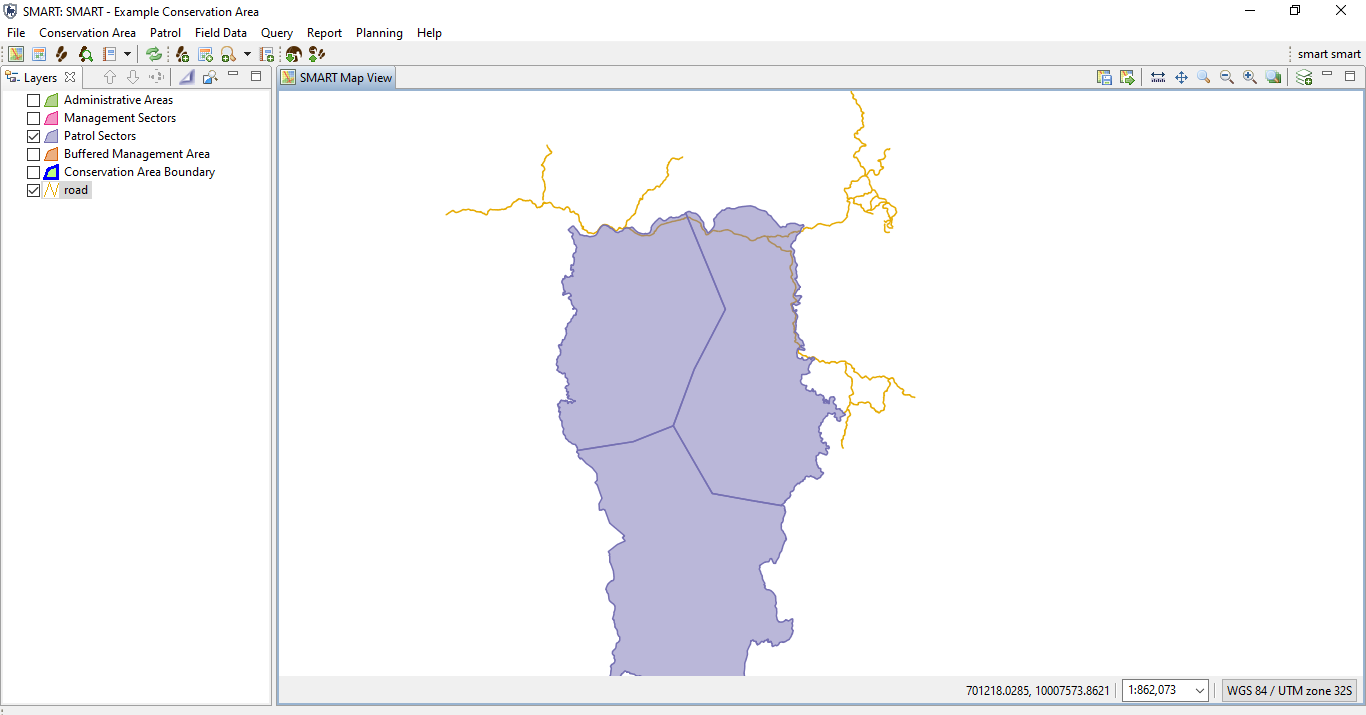Select the Conservation Area Boundary layer name
This screenshot has height=715, width=1366.
(x=139, y=172)
